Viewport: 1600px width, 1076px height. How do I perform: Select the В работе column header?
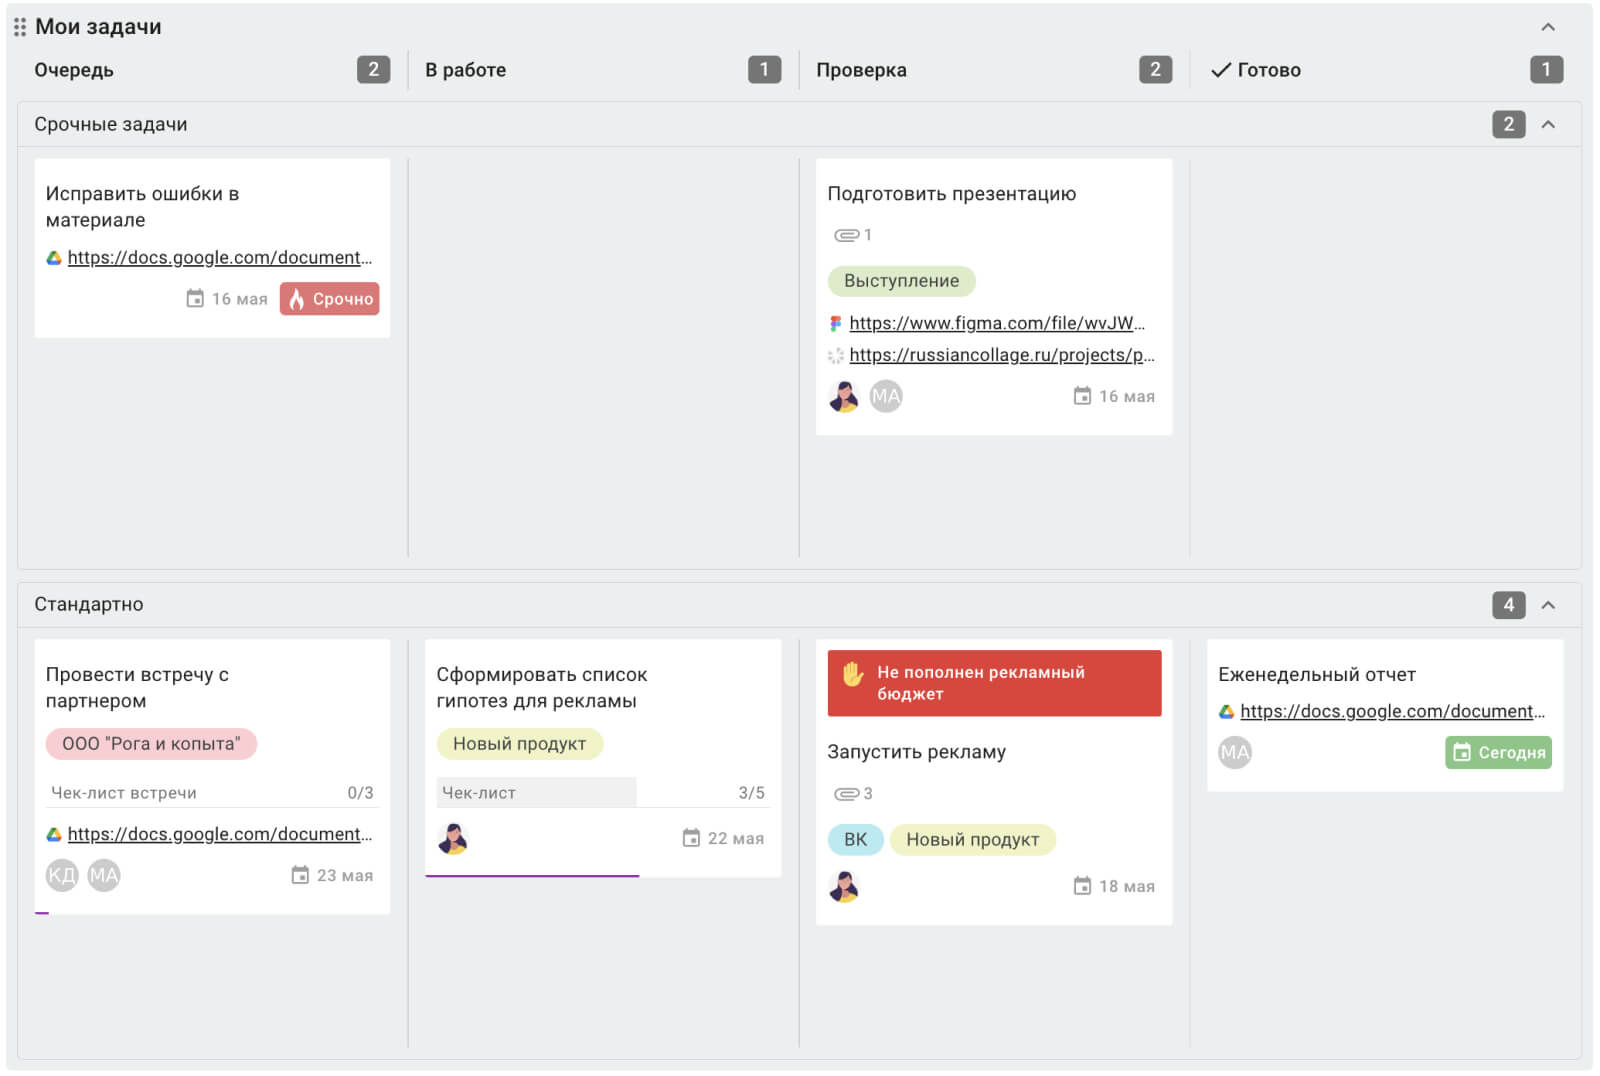coord(466,70)
